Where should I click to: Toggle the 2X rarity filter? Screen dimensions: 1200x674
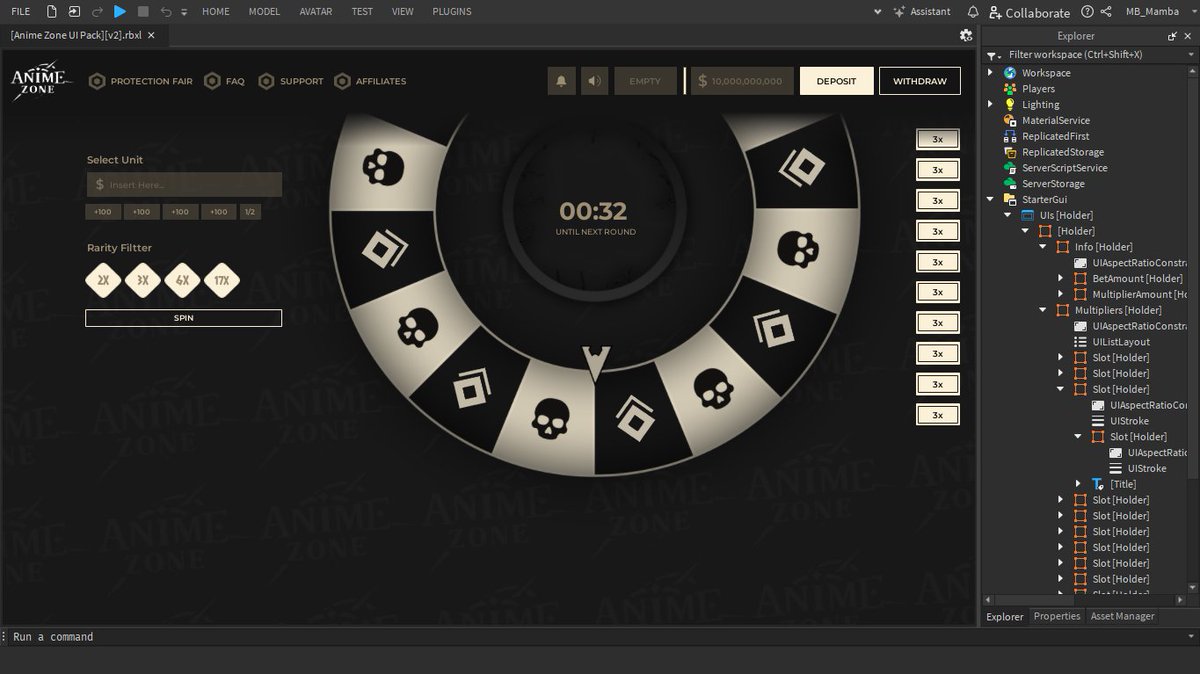(103, 281)
